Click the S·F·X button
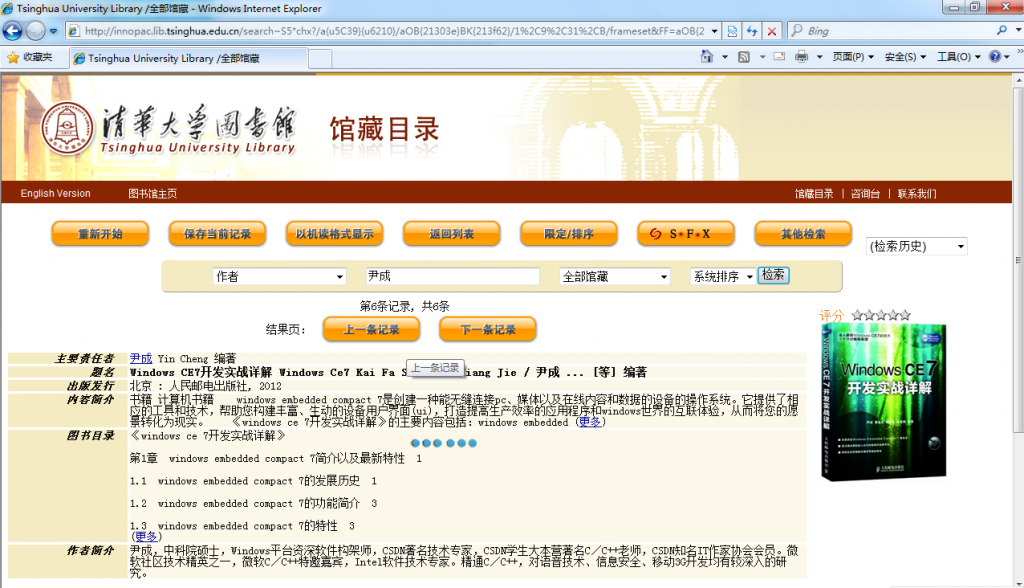 pyautogui.click(x=686, y=234)
